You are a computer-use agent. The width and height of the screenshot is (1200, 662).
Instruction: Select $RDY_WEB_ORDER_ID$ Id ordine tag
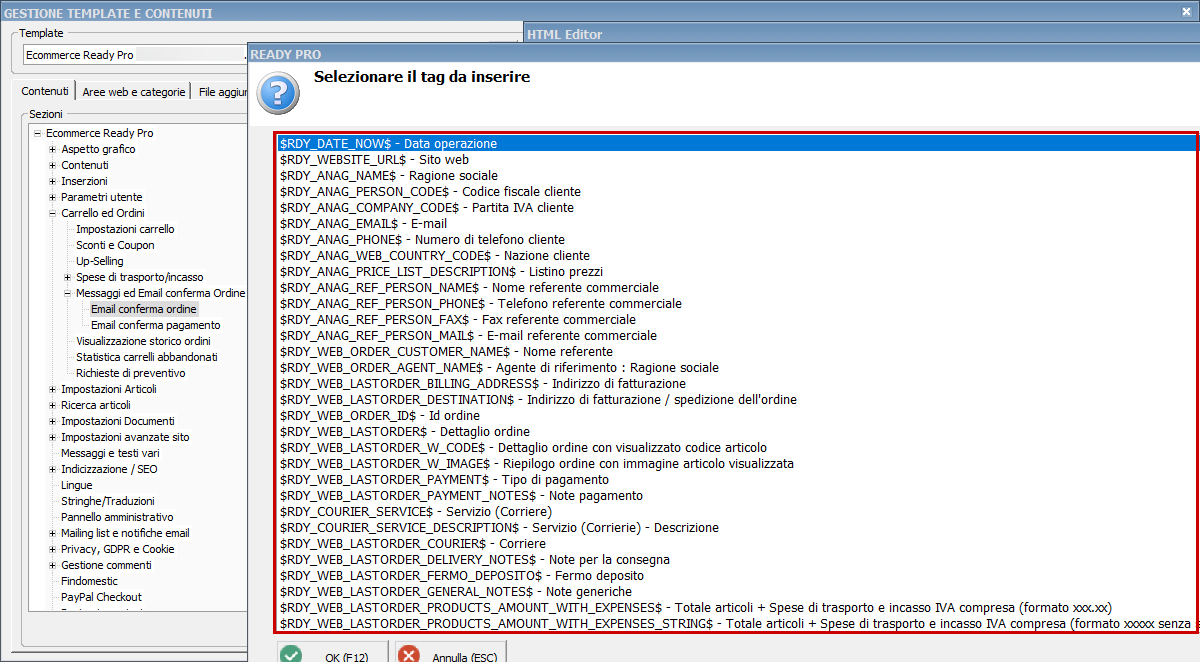pyautogui.click(x=736, y=416)
